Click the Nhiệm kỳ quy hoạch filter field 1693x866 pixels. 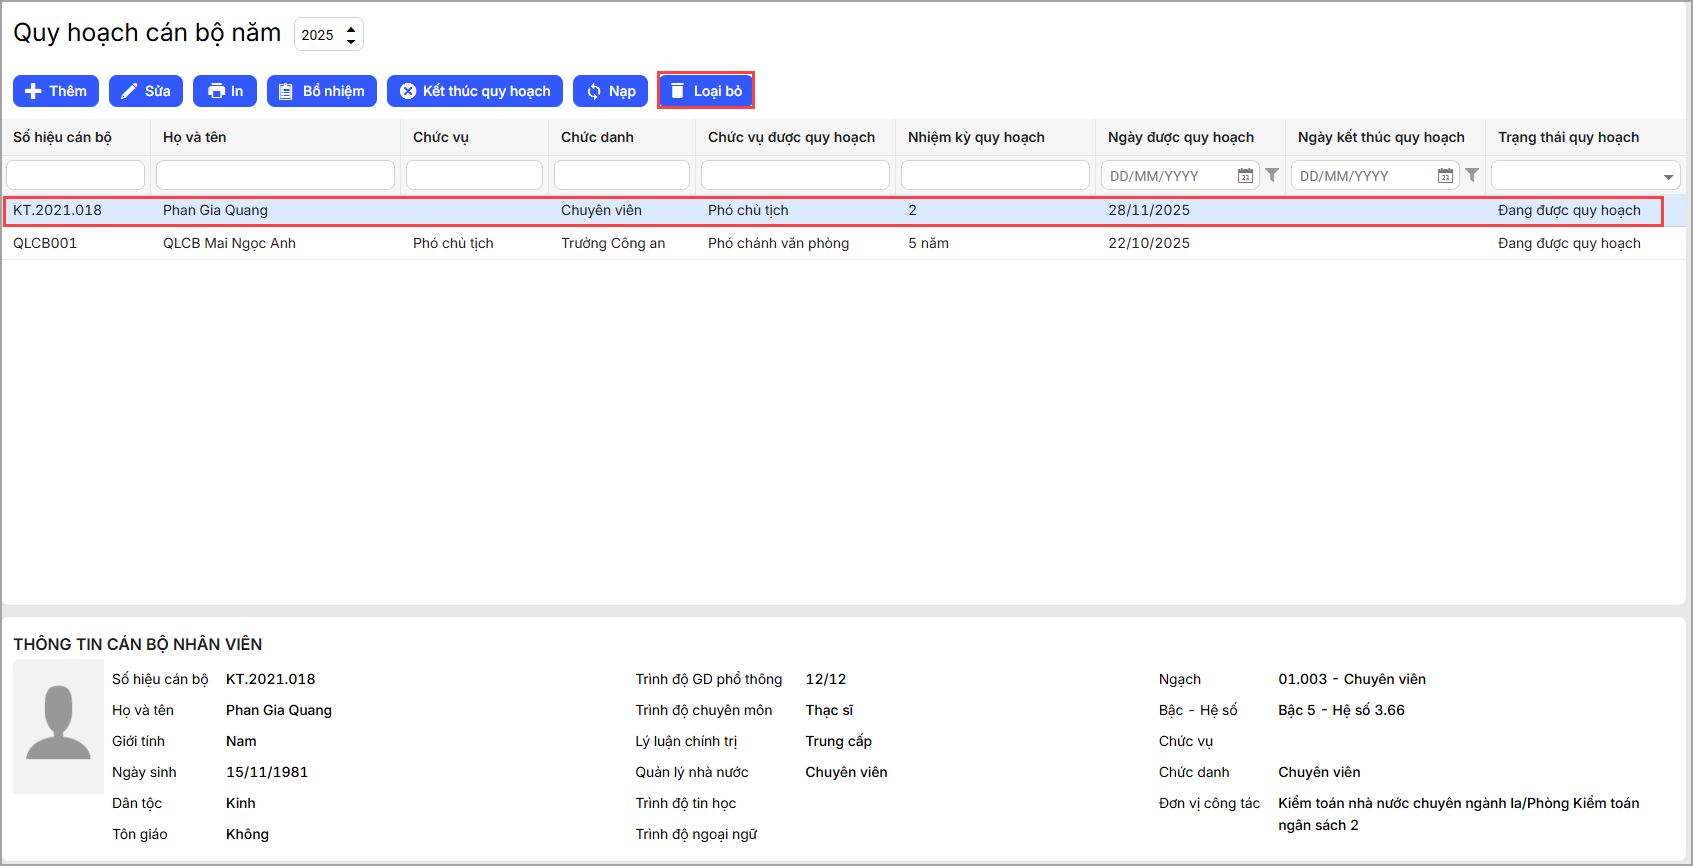tap(994, 175)
